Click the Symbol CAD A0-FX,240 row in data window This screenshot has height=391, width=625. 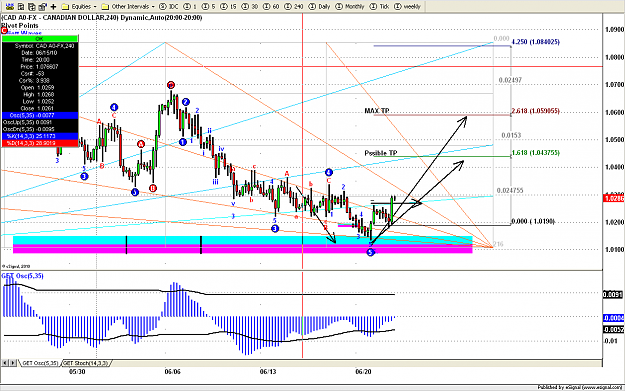pos(39,46)
